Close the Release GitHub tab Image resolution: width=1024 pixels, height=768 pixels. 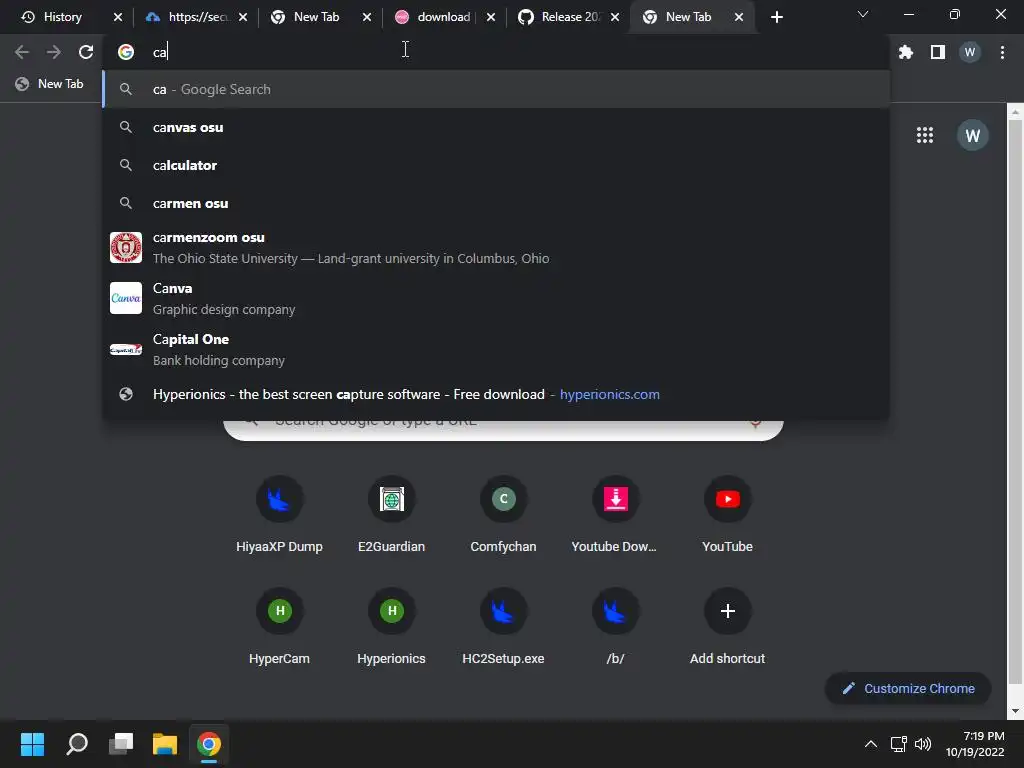615,17
